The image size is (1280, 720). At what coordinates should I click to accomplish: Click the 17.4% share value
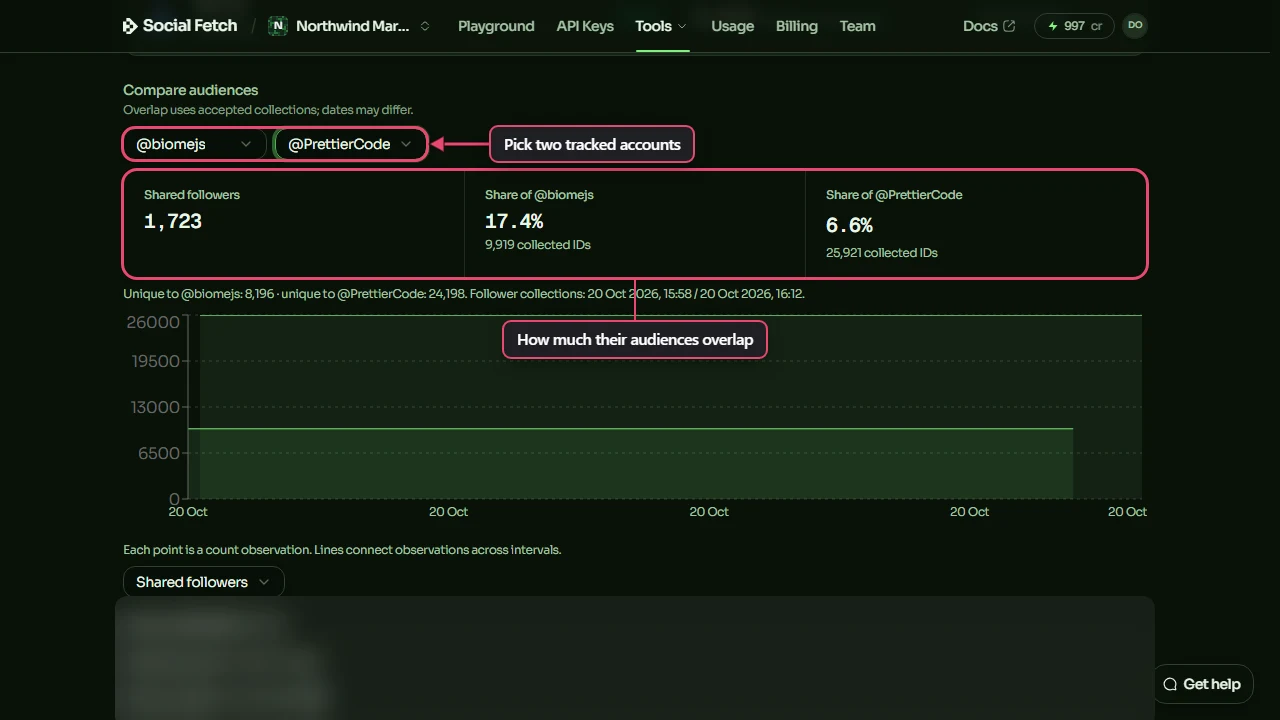(x=514, y=221)
